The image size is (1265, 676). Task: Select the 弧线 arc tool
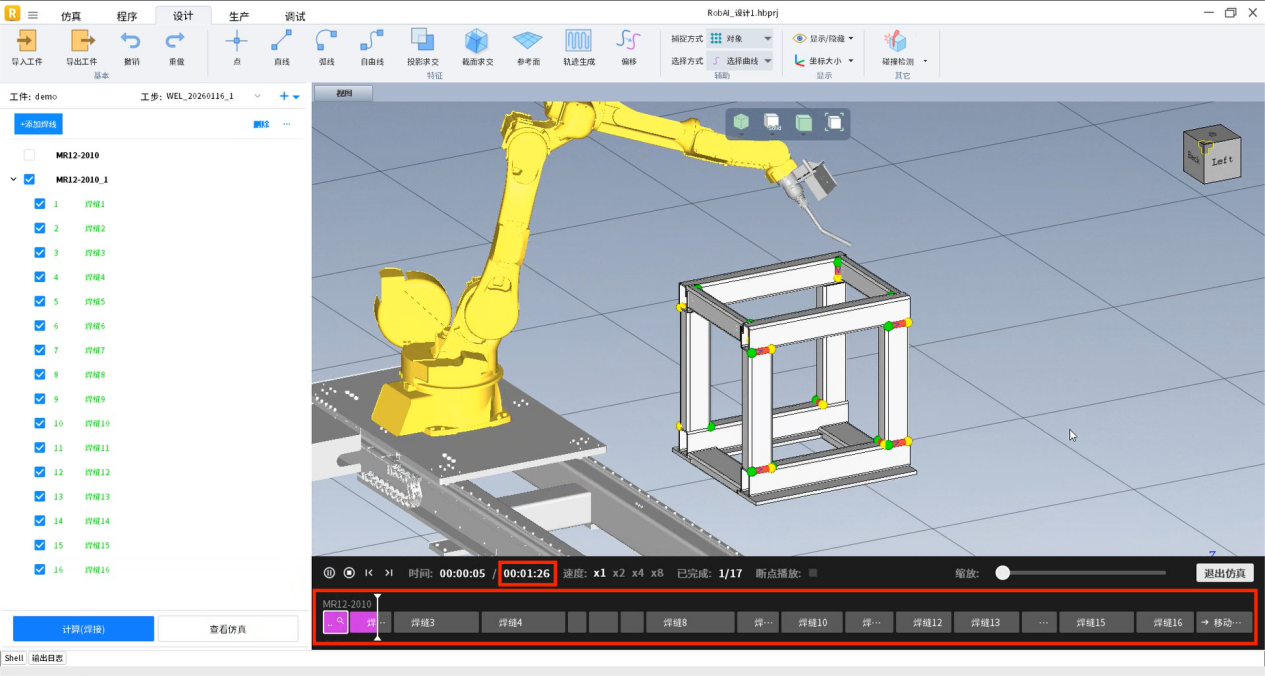(326, 41)
